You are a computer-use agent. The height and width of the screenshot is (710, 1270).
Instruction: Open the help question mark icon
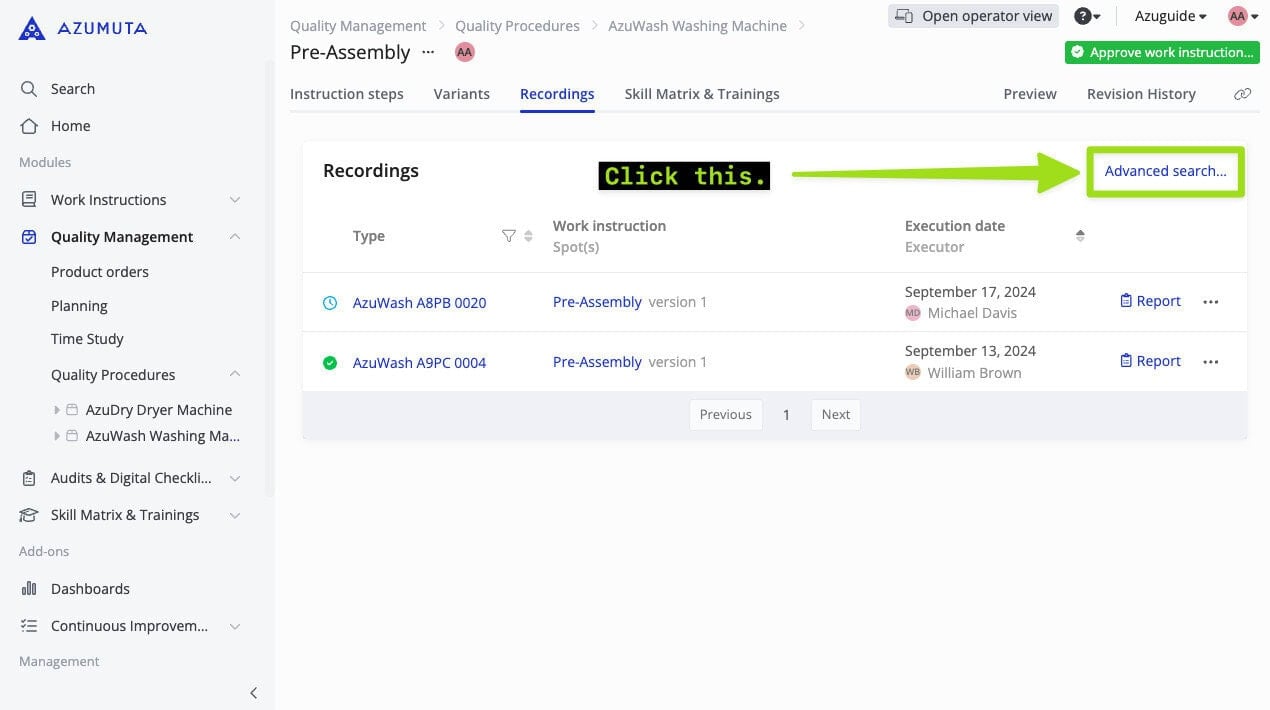(x=1082, y=16)
